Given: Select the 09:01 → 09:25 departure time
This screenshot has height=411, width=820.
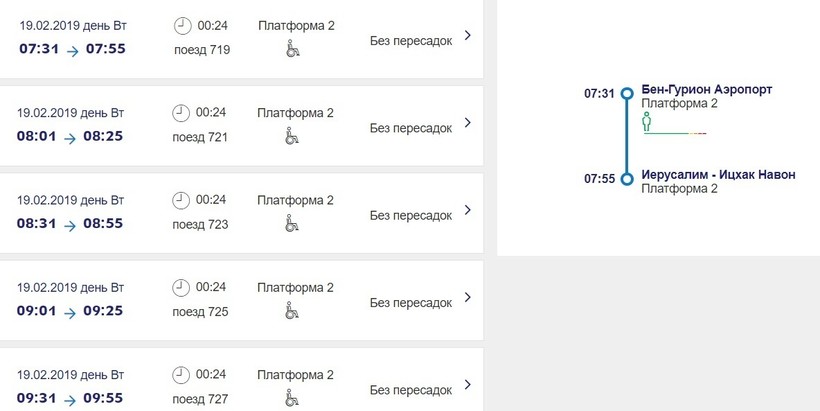Looking at the screenshot, I should [70, 311].
